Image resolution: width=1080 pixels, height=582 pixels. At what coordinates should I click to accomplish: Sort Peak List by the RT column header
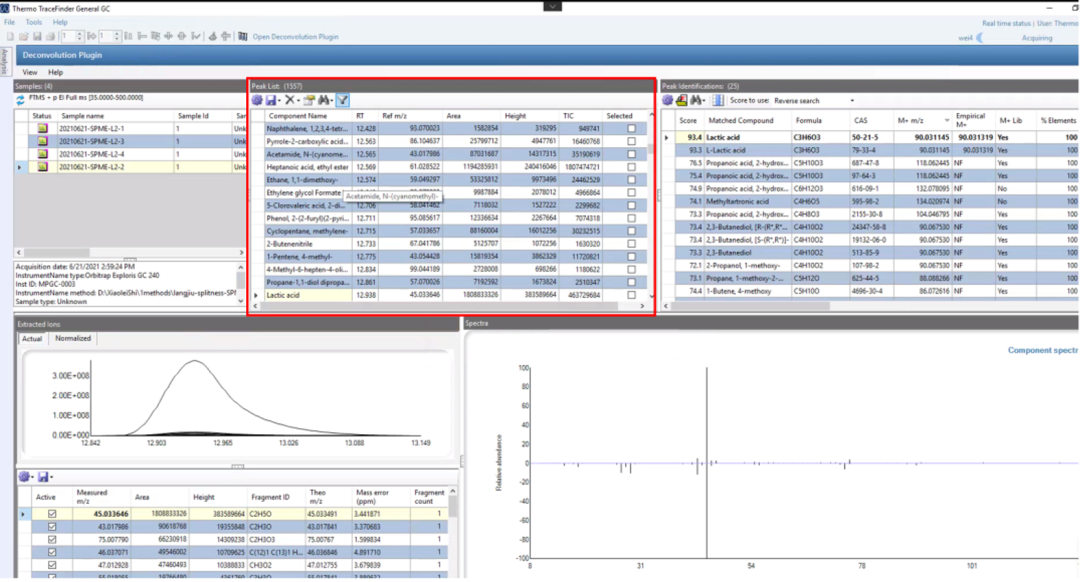[x=360, y=115]
